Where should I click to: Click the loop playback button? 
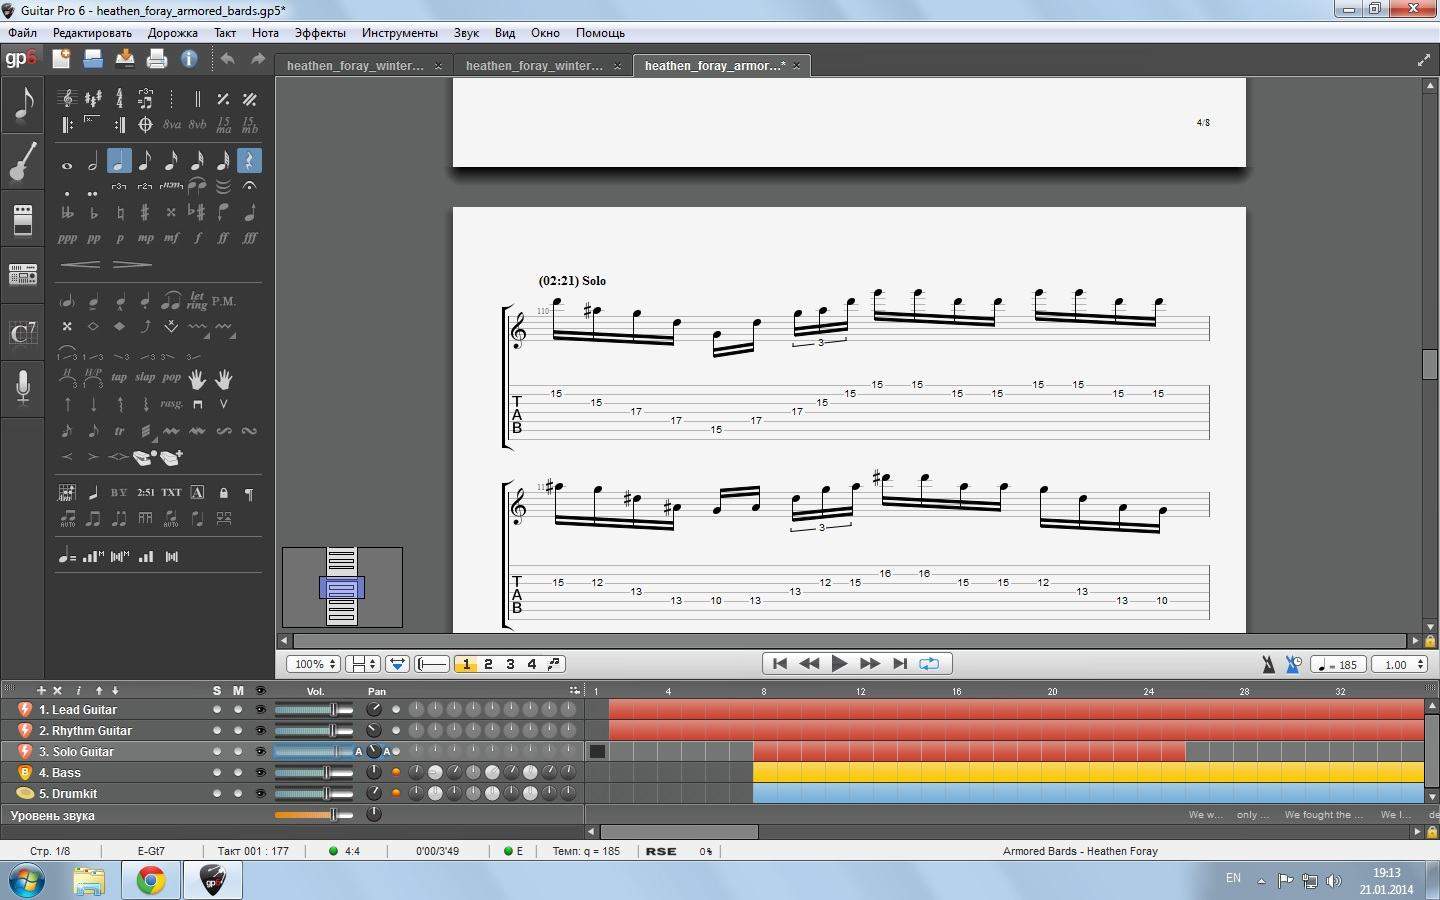click(929, 663)
